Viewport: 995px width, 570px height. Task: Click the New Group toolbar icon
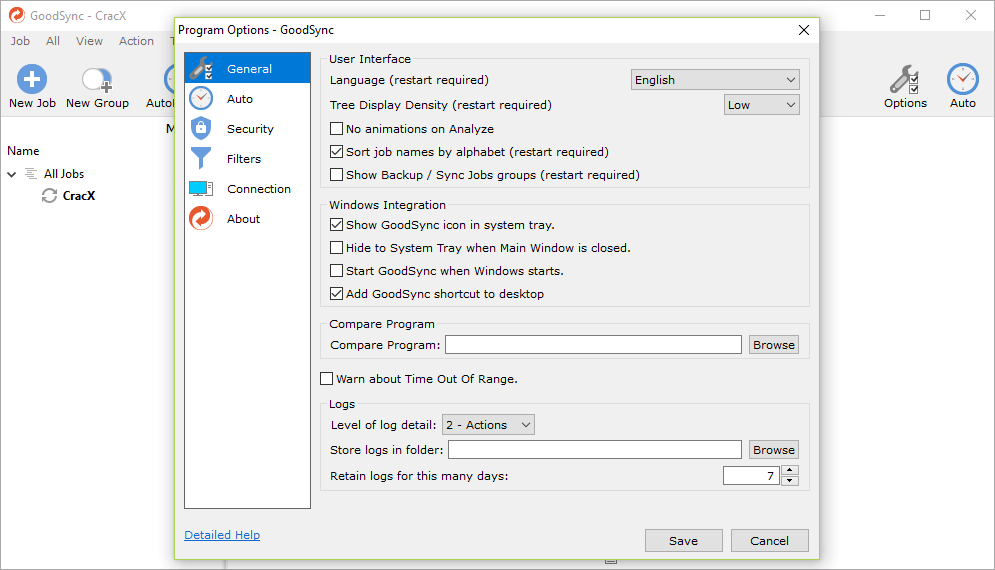pos(97,80)
